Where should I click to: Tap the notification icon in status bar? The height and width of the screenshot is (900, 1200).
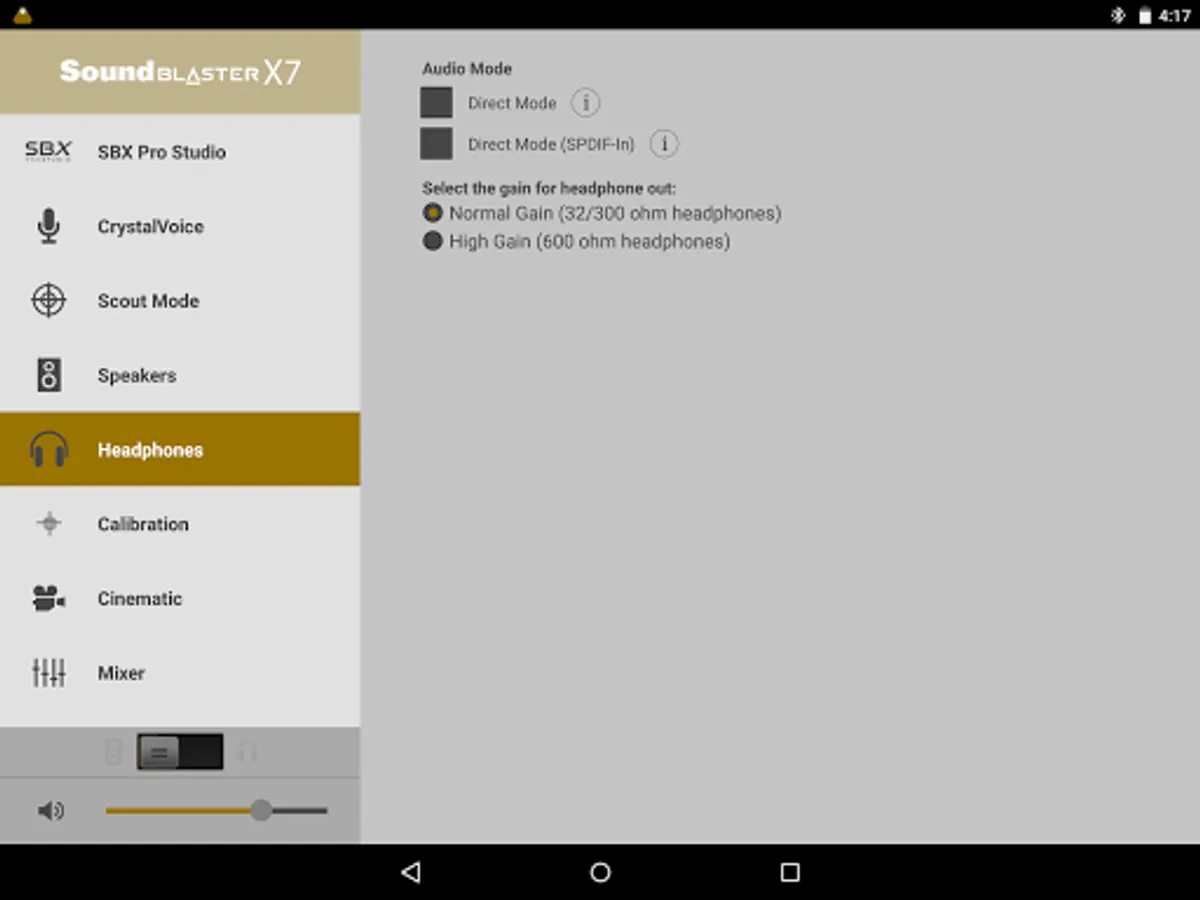pyautogui.click(x=21, y=15)
